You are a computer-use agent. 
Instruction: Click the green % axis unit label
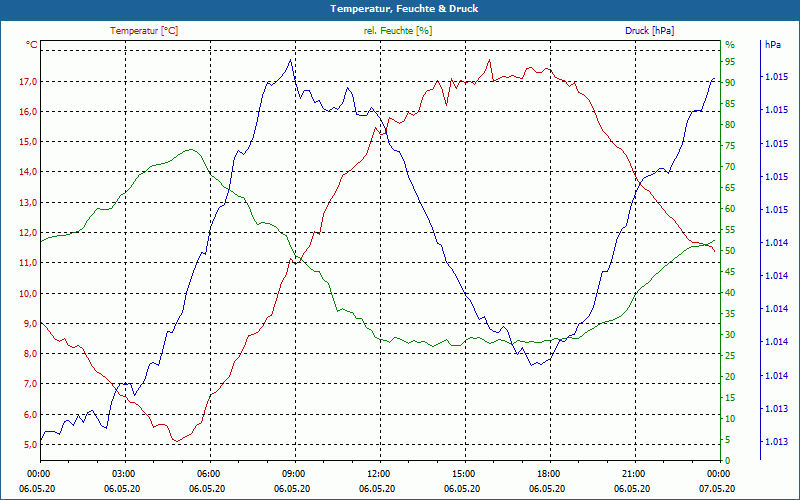click(x=730, y=45)
